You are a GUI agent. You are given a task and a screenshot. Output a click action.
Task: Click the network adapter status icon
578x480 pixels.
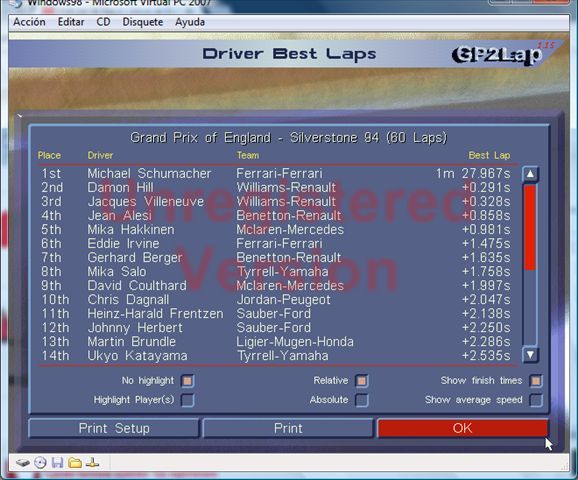[x=92, y=463]
